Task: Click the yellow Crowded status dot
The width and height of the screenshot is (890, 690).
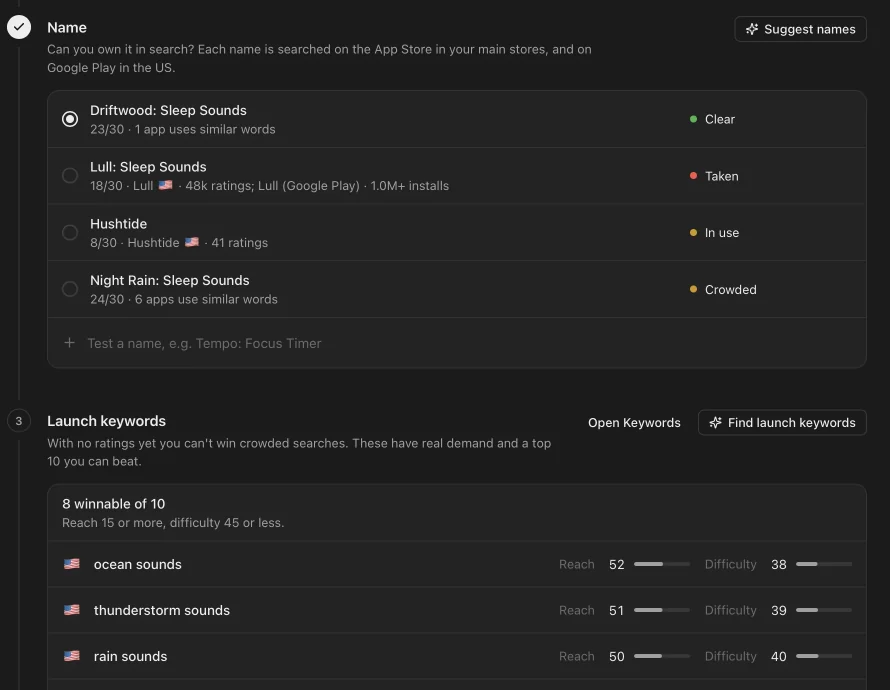Action: [693, 289]
